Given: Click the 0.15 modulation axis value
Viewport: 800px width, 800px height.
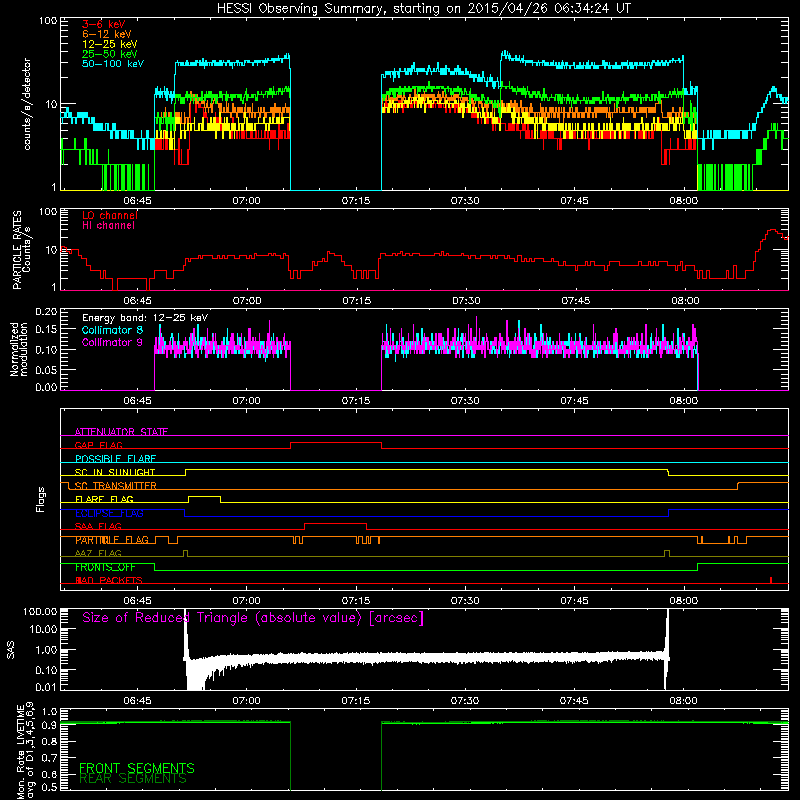Looking at the screenshot, I should (x=46, y=330).
